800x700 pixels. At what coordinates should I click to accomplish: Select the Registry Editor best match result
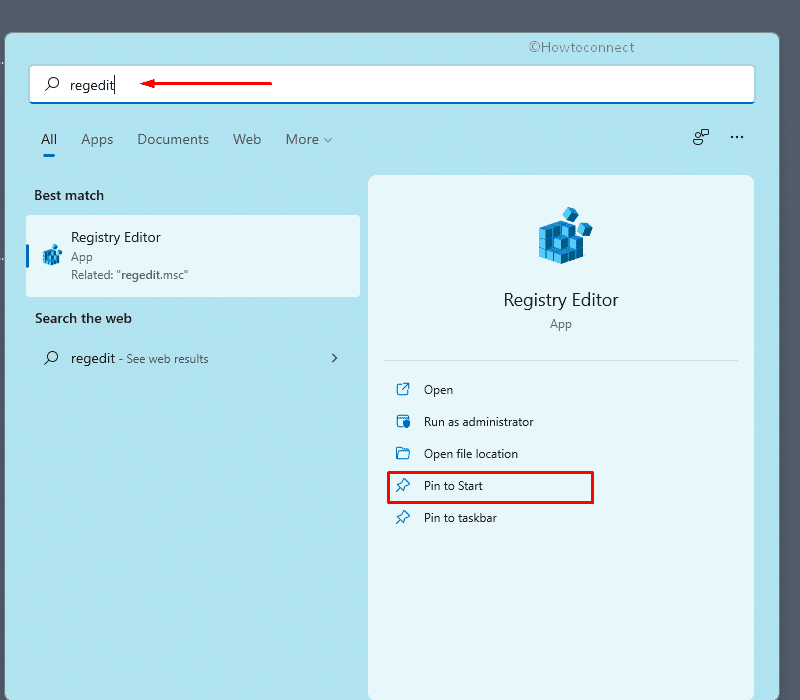click(193, 256)
